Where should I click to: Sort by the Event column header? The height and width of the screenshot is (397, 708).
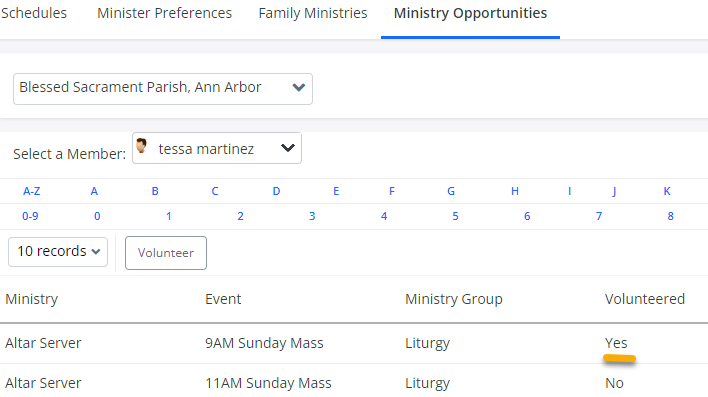(x=223, y=299)
